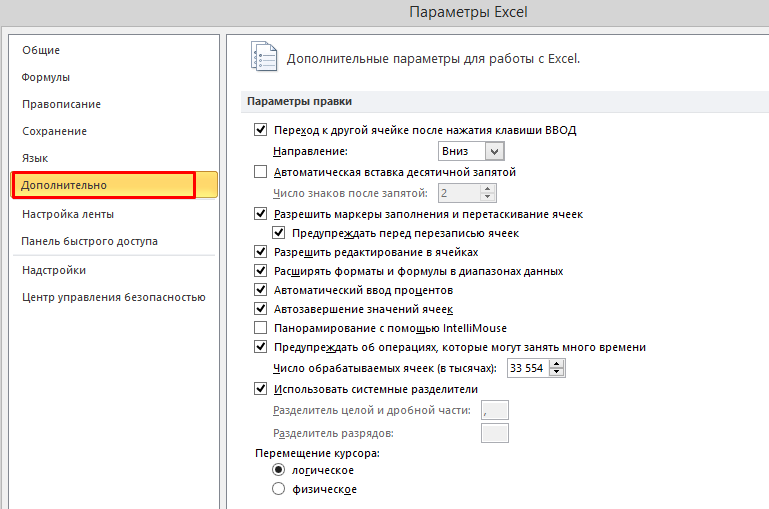Toggle Предупреждать об операциях, занимающих много времени
Viewport: 769px width, 509px height.
(260, 347)
